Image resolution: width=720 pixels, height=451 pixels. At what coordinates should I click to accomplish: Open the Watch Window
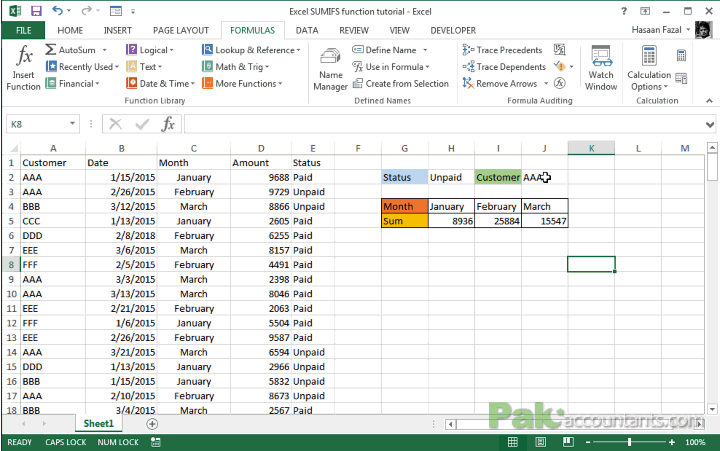pos(601,68)
